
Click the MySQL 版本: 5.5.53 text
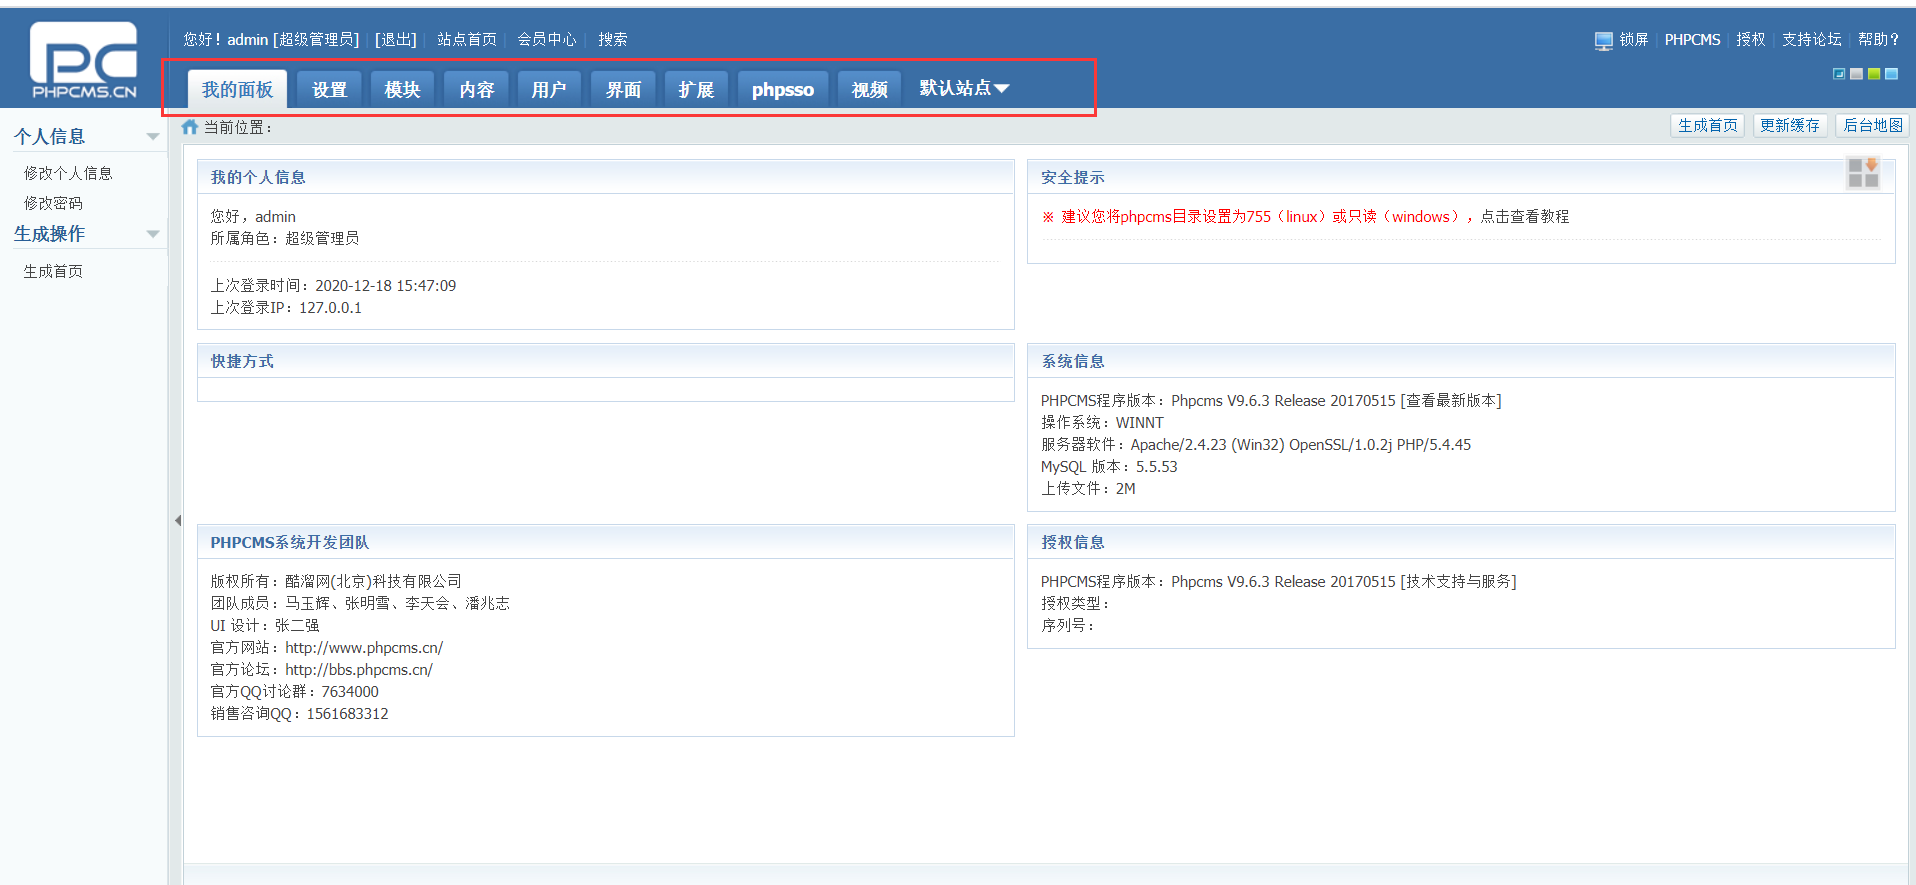coord(1109,466)
